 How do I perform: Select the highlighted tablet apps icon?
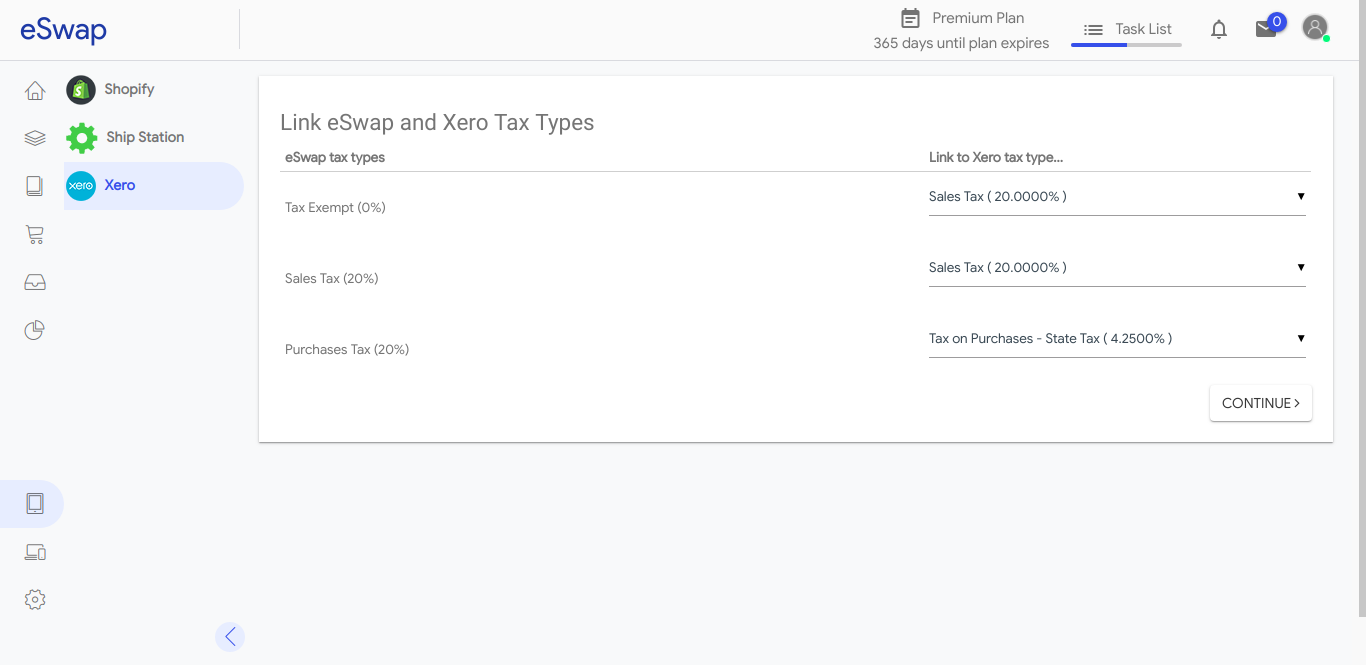click(x=35, y=504)
